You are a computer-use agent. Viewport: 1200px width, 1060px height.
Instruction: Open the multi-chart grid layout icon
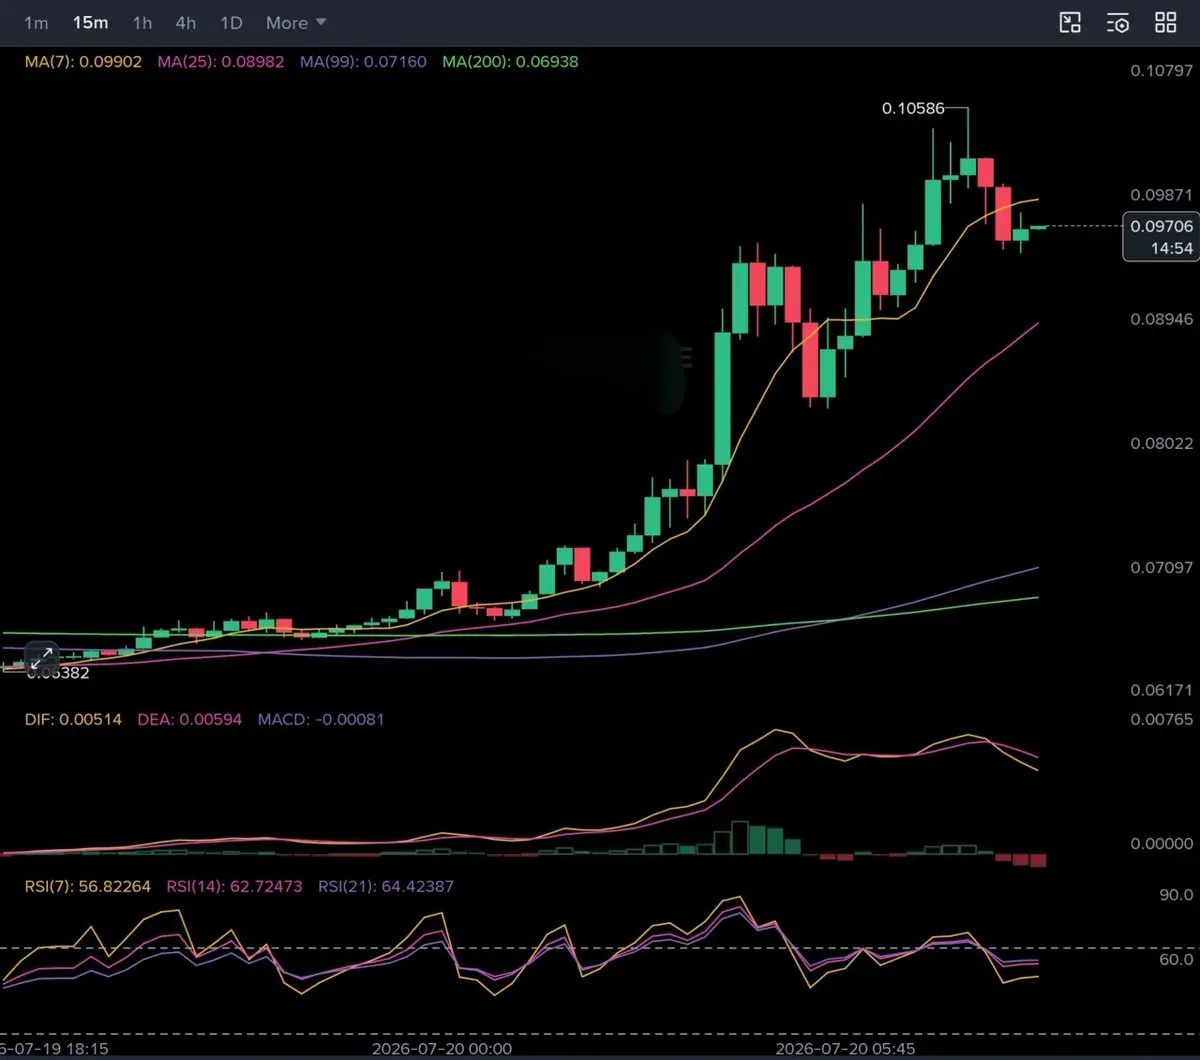(x=1166, y=23)
